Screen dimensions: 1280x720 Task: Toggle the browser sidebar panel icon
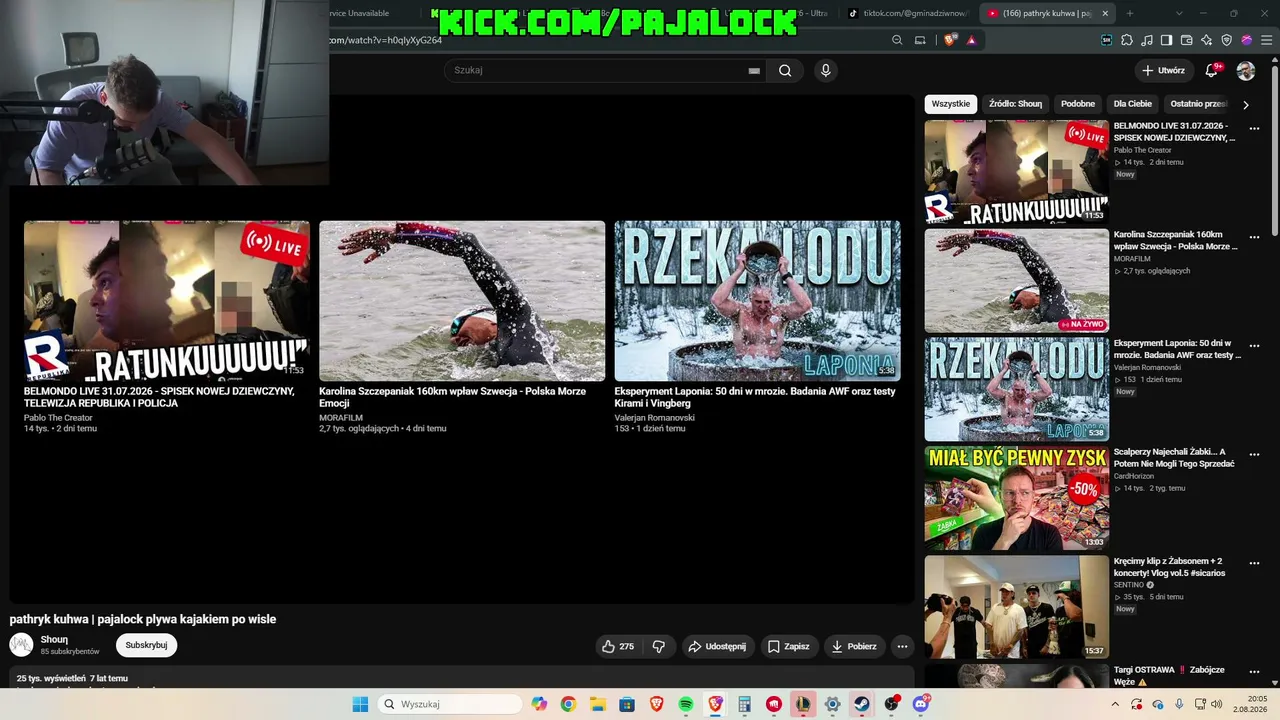(1166, 40)
